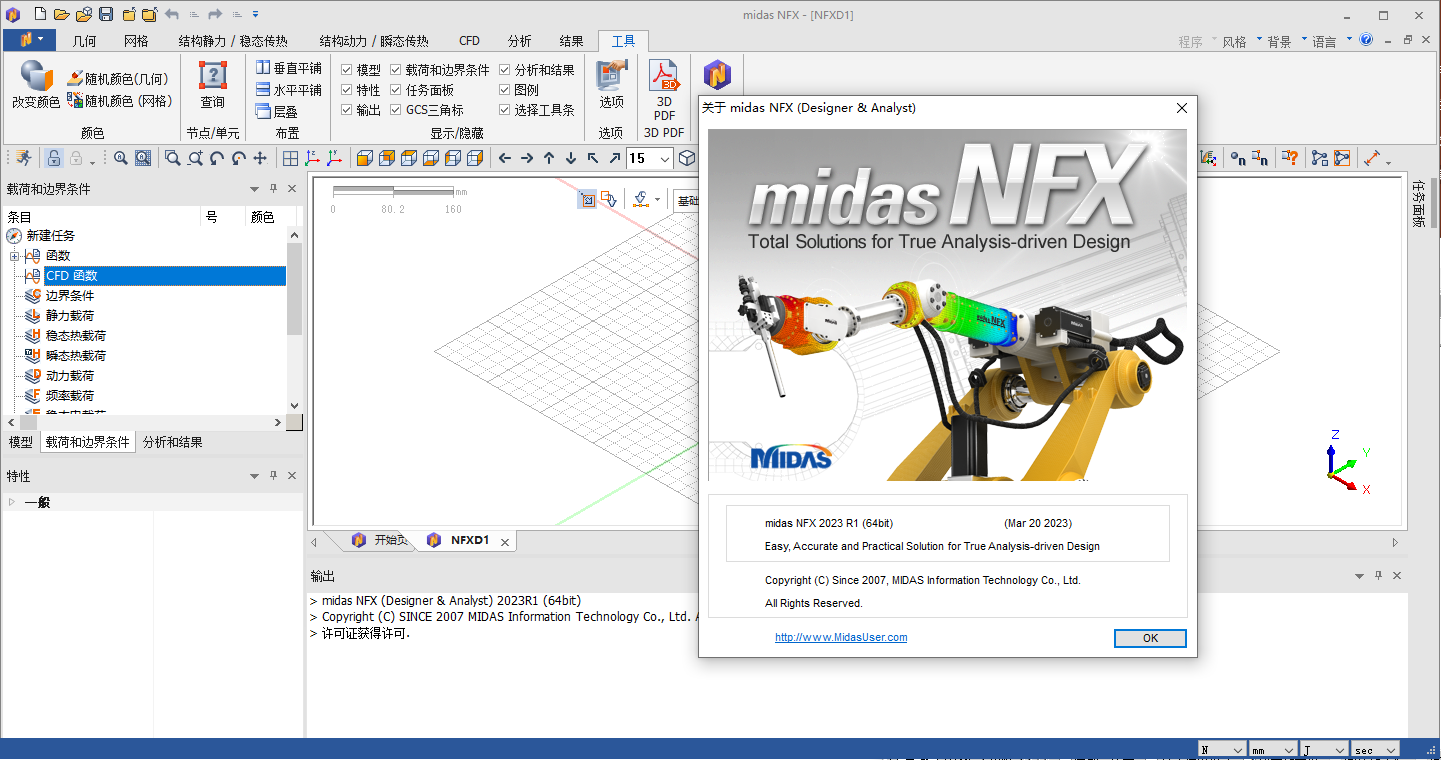Click the blue help question-mark icon

click(1366, 40)
